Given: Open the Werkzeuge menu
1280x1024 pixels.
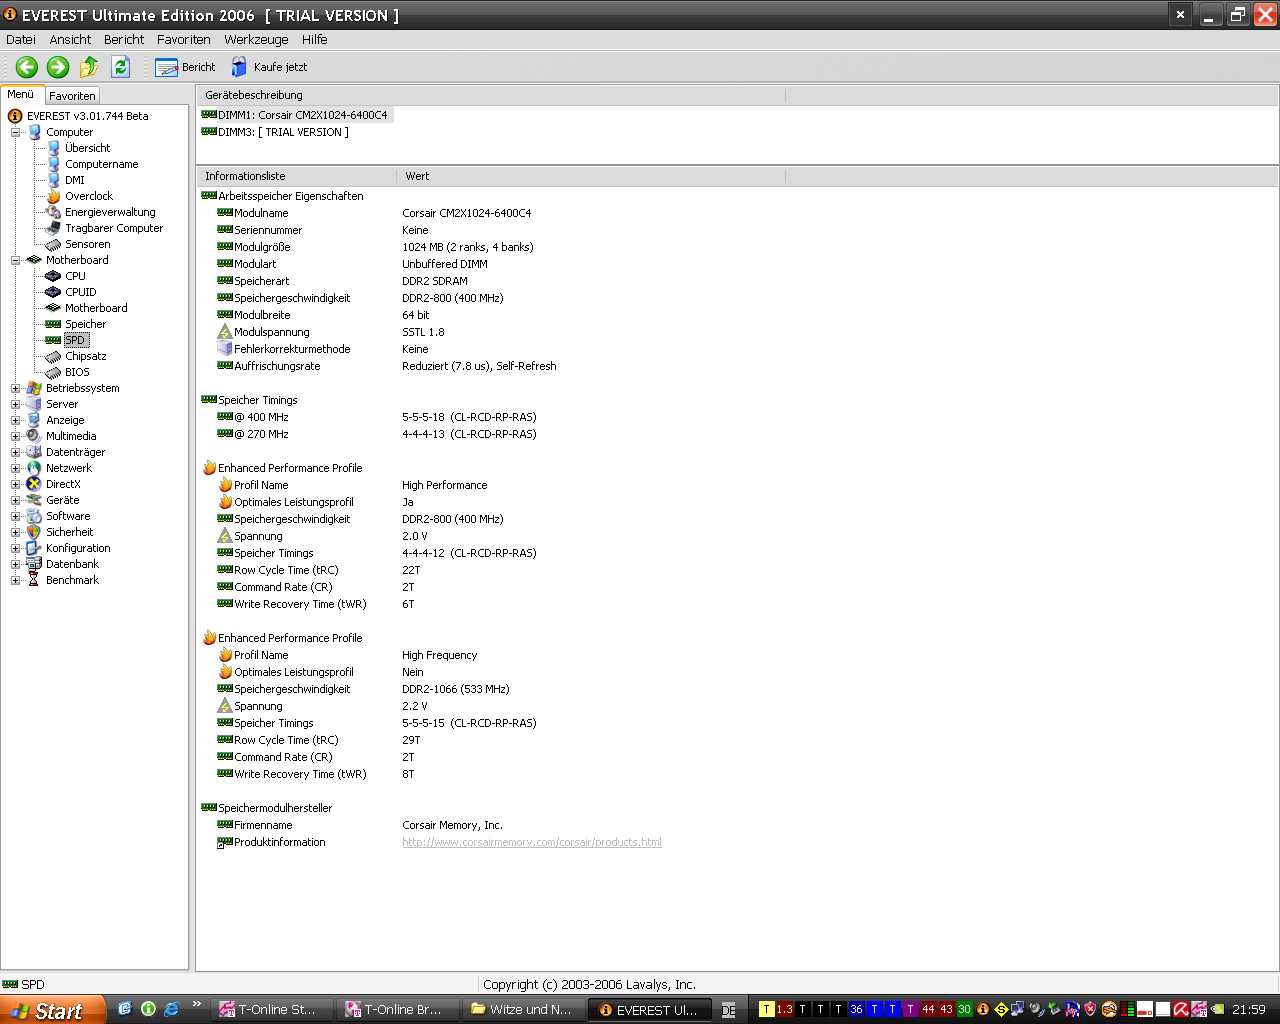Looking at the screenshot, I should [256, 40].
